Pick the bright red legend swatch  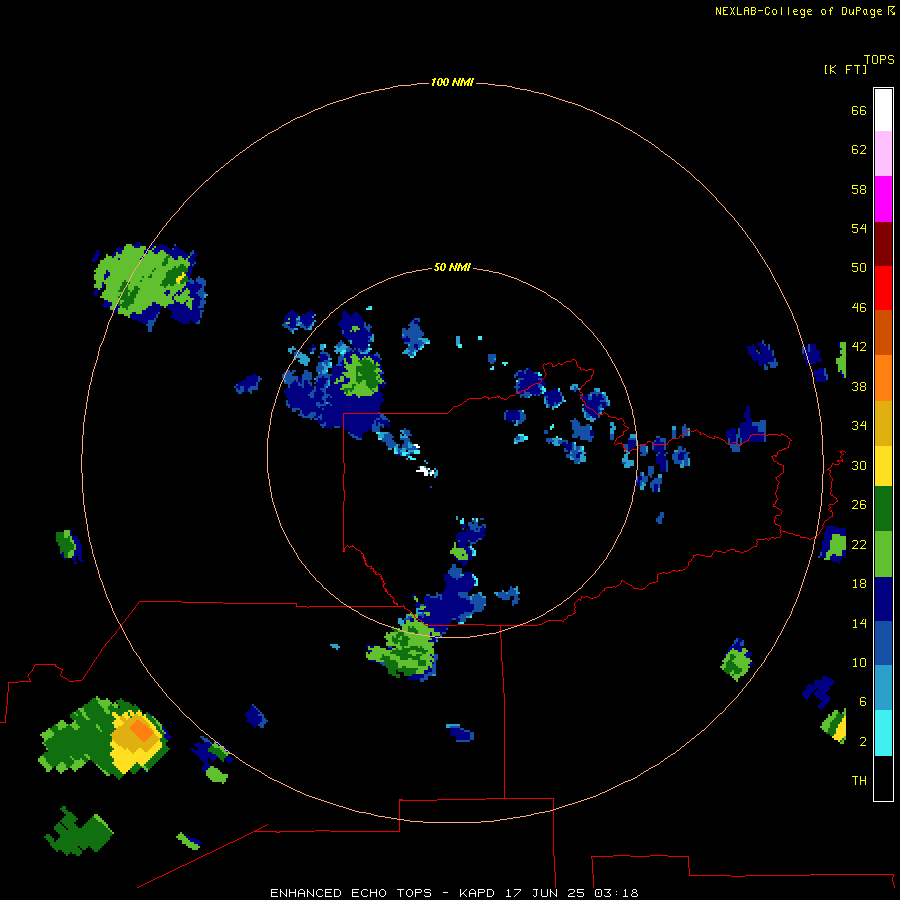[883, 288]
